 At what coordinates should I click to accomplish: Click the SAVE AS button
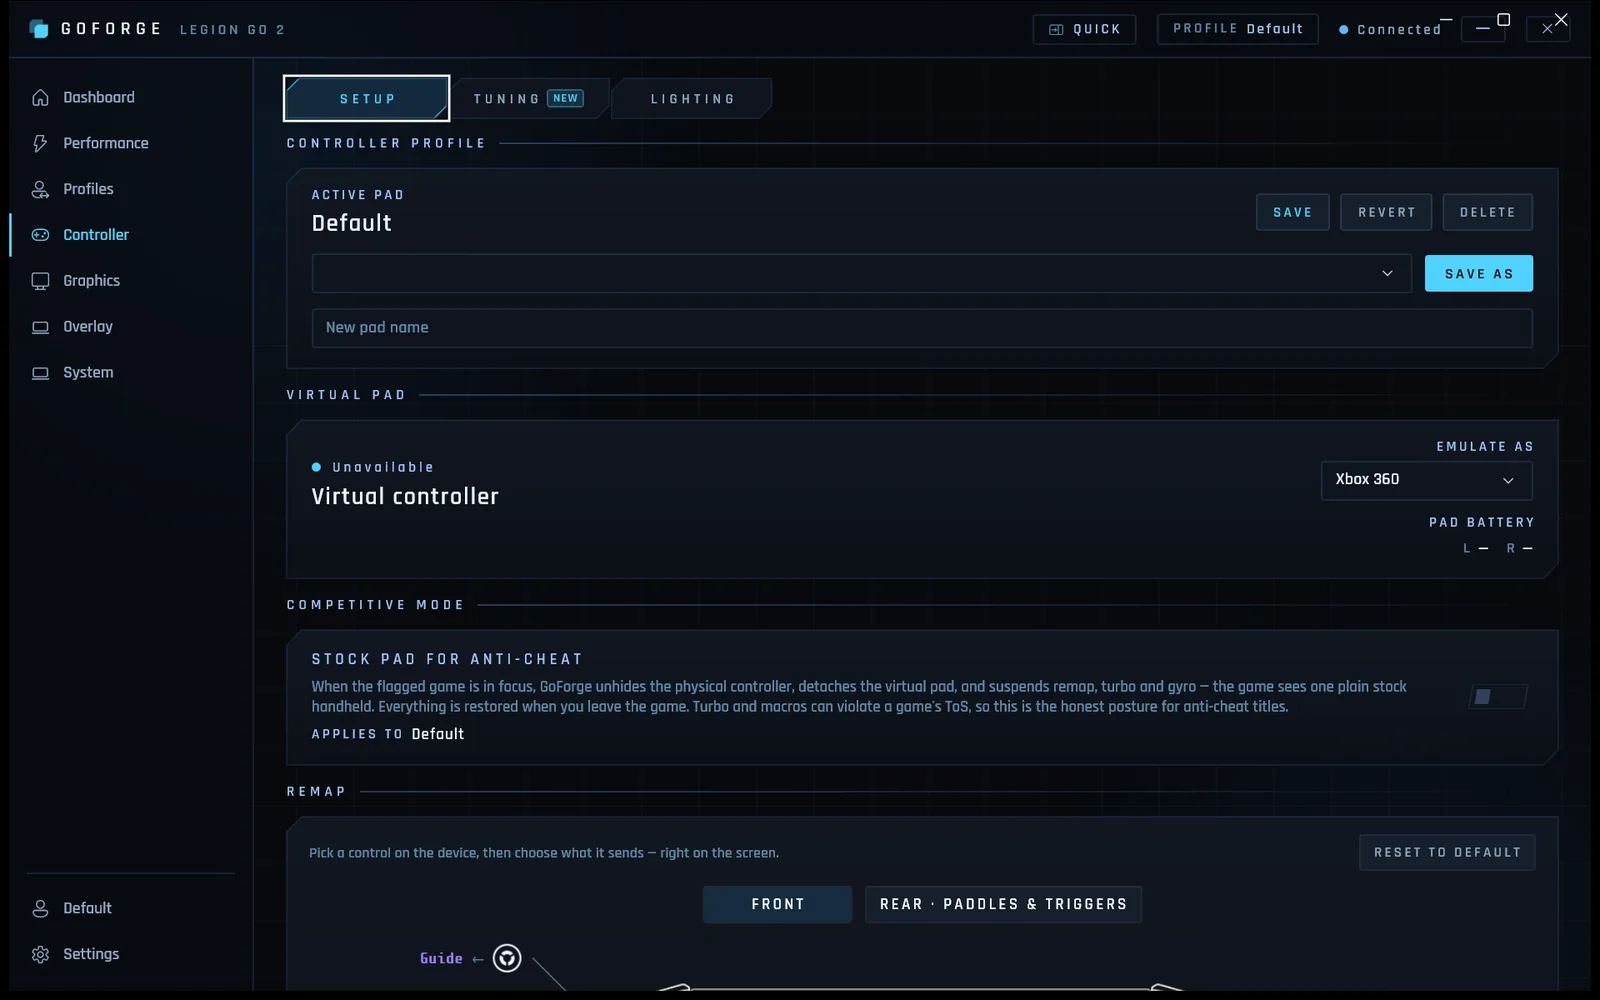1478,273
